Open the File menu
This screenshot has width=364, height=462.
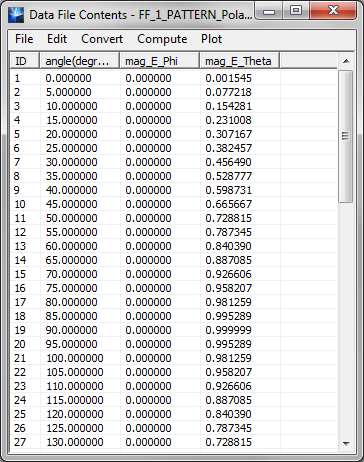(x=24, y=39)
